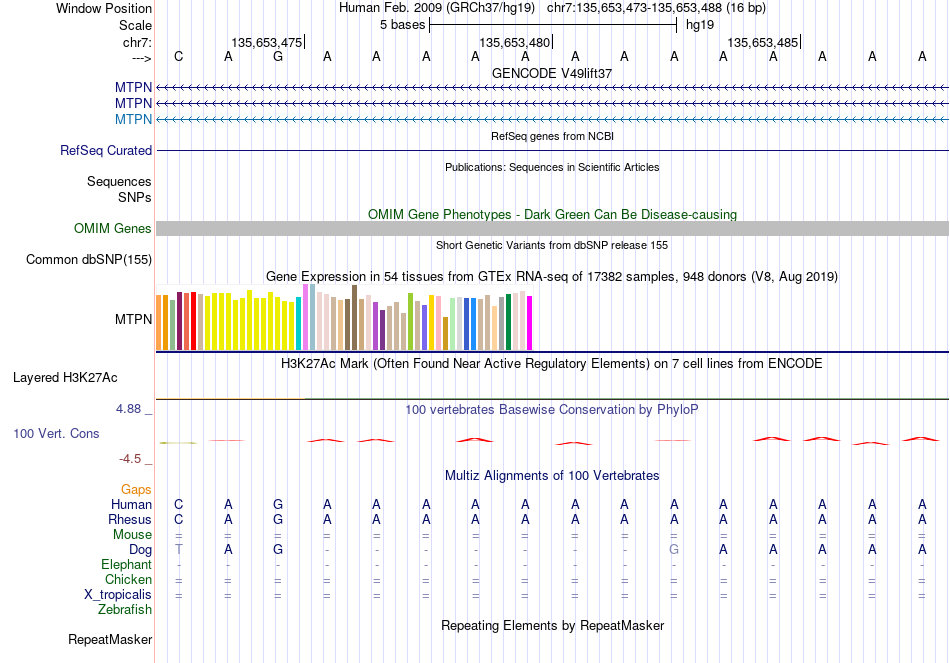Screen dimensions: 950x663
Task: Click olive conservation mark under base C
Action: pyautogui.click(x=178, y=443)
